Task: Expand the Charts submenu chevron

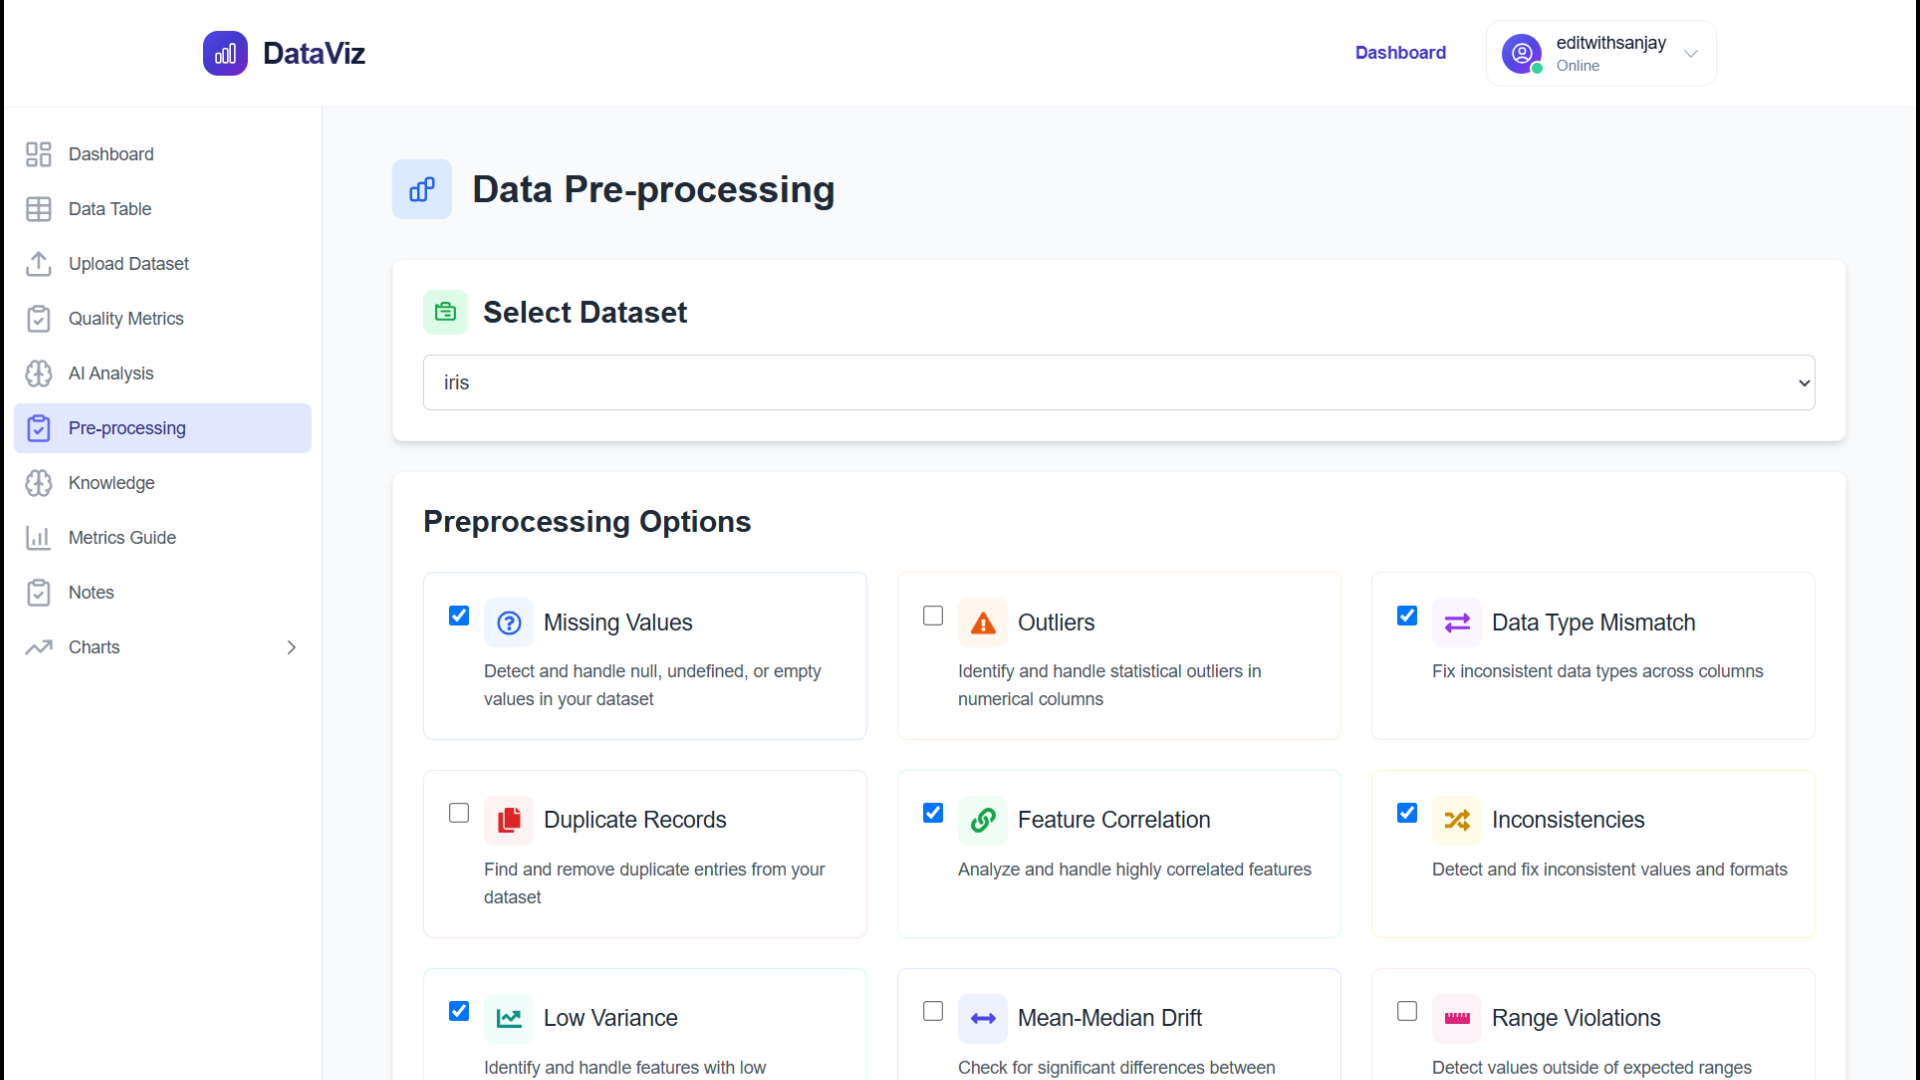Action: point(291,647)
